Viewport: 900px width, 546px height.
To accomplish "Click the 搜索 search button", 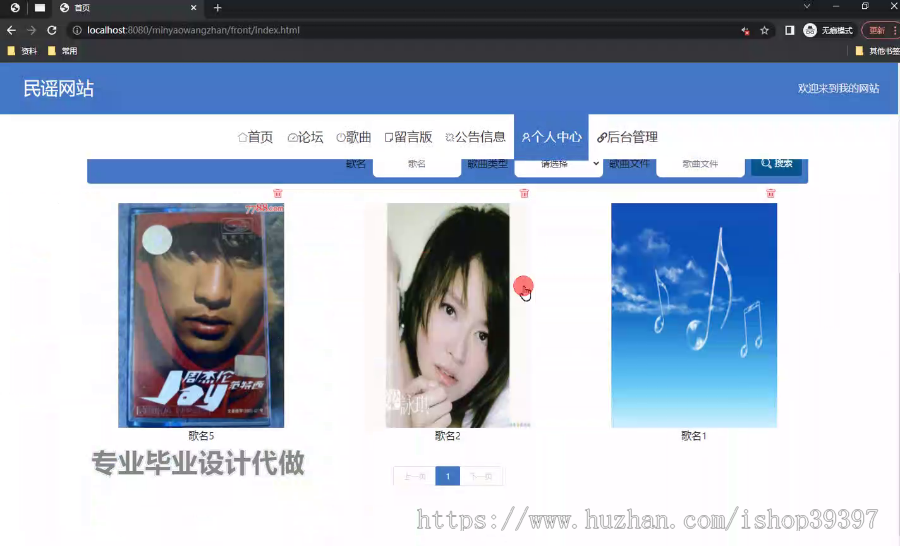I will click(777, 164).
